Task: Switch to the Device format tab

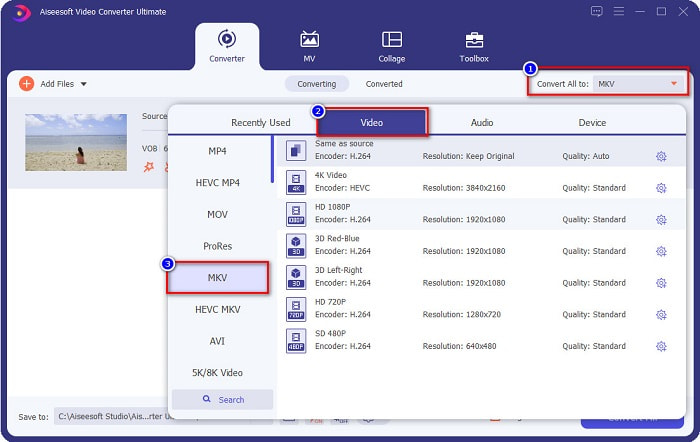Action: tap(592, 123)
